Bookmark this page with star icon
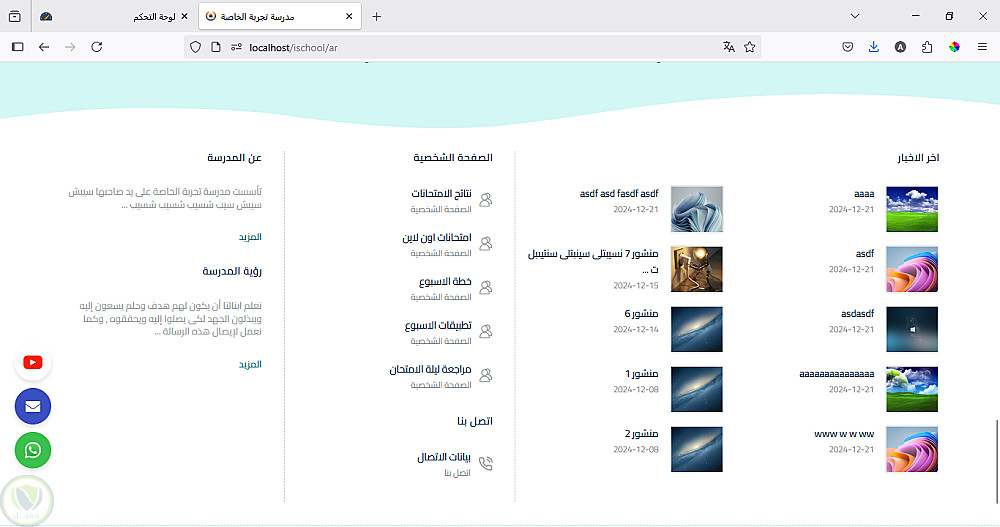 [x=749, y=47]
